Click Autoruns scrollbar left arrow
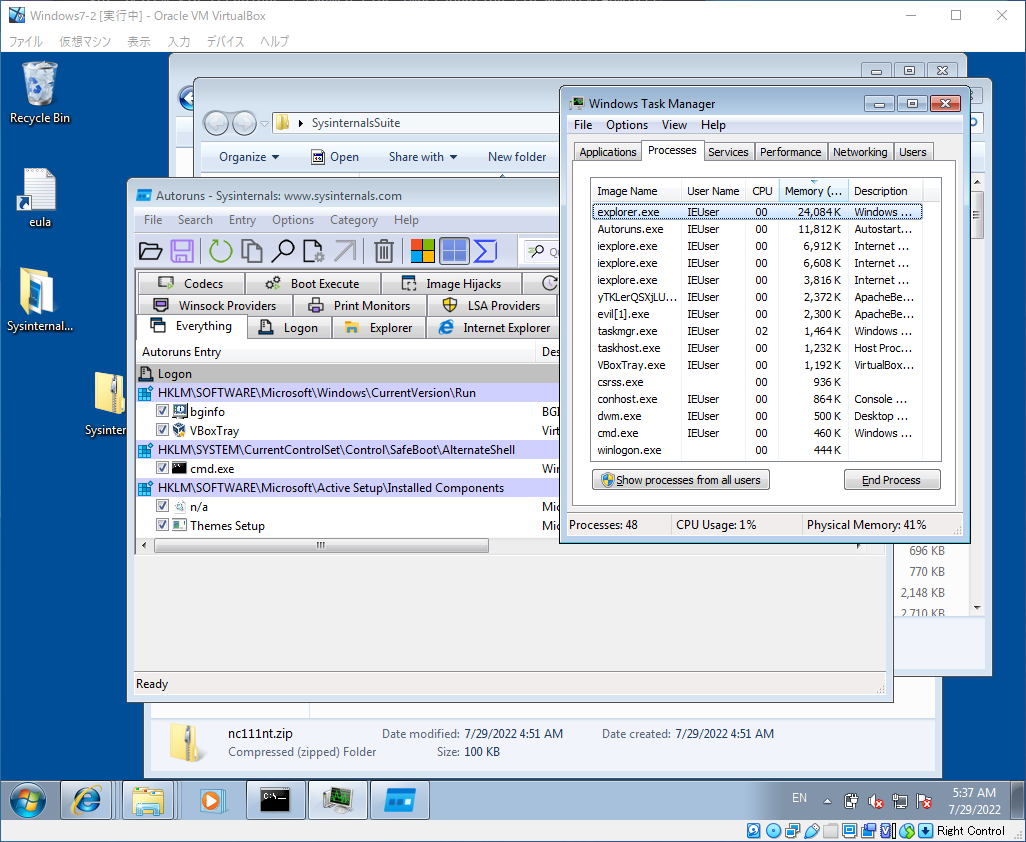1026x842 pixels. [x=145, y=546]
